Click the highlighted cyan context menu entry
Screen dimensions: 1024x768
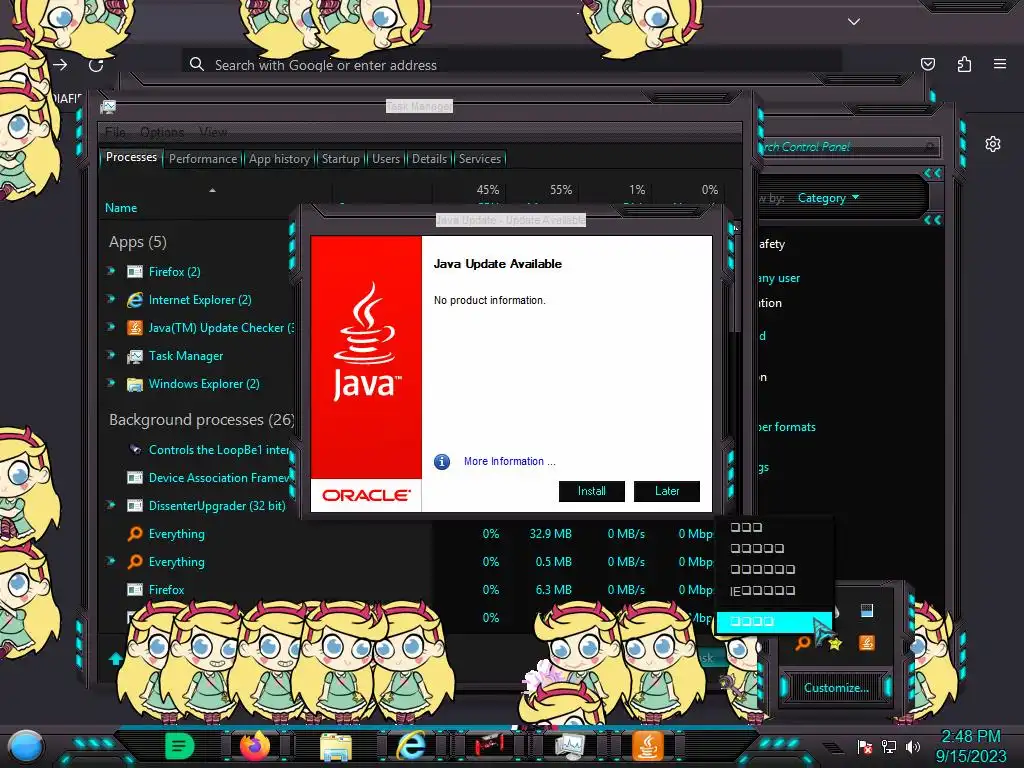775,622
